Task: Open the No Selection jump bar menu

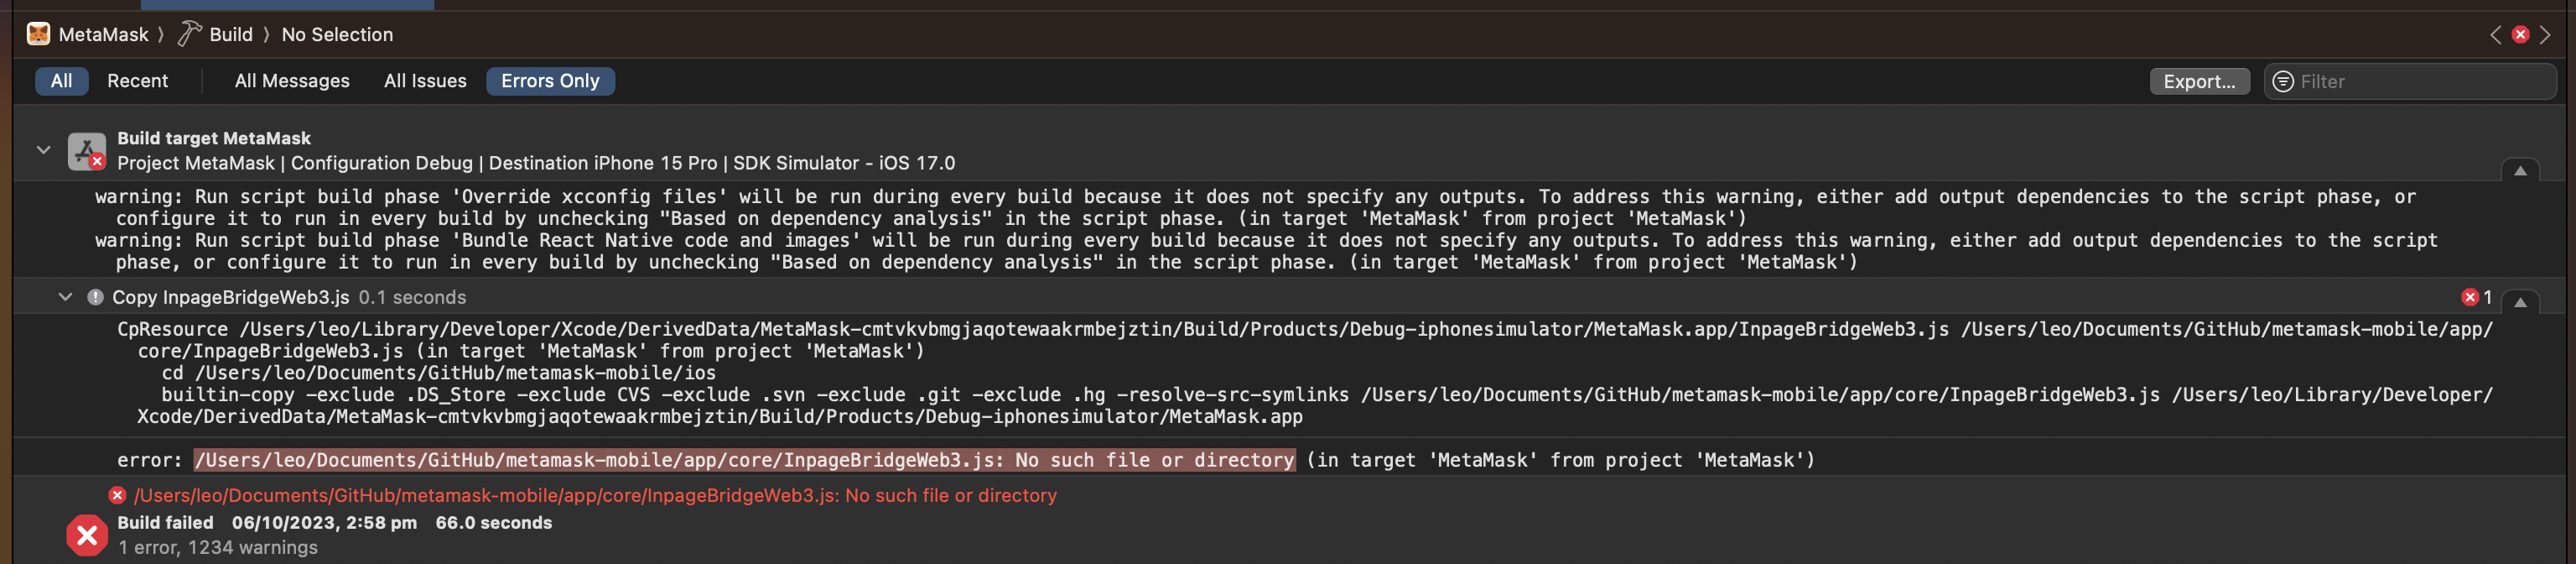Action: (x=337, y=33)
